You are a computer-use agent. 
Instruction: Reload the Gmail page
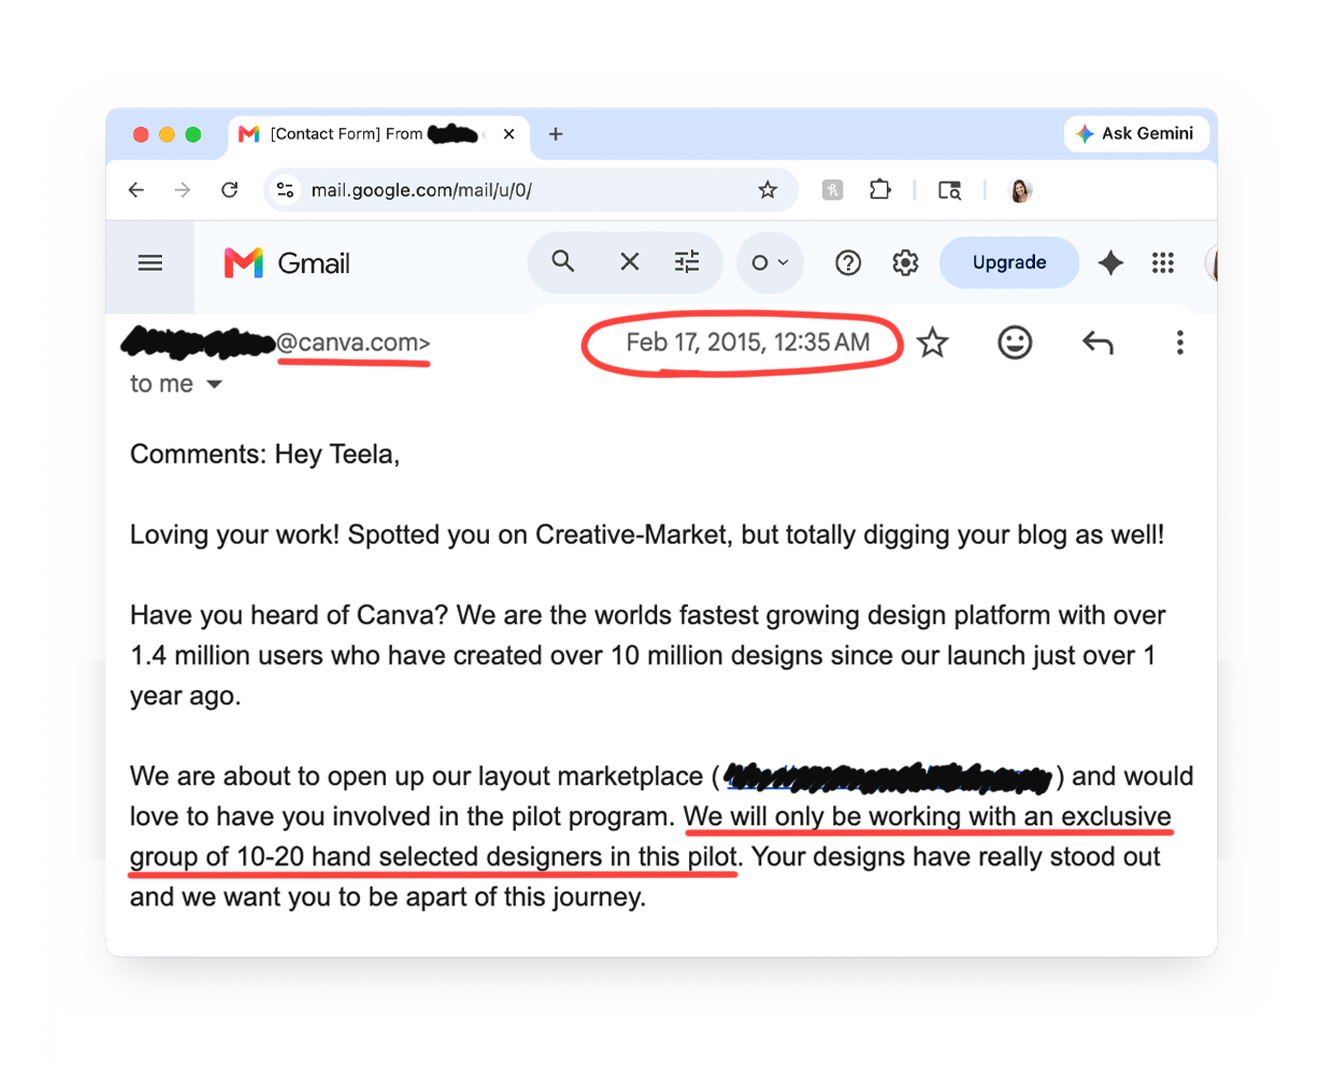pyautogui.click(x=230, y=190)
